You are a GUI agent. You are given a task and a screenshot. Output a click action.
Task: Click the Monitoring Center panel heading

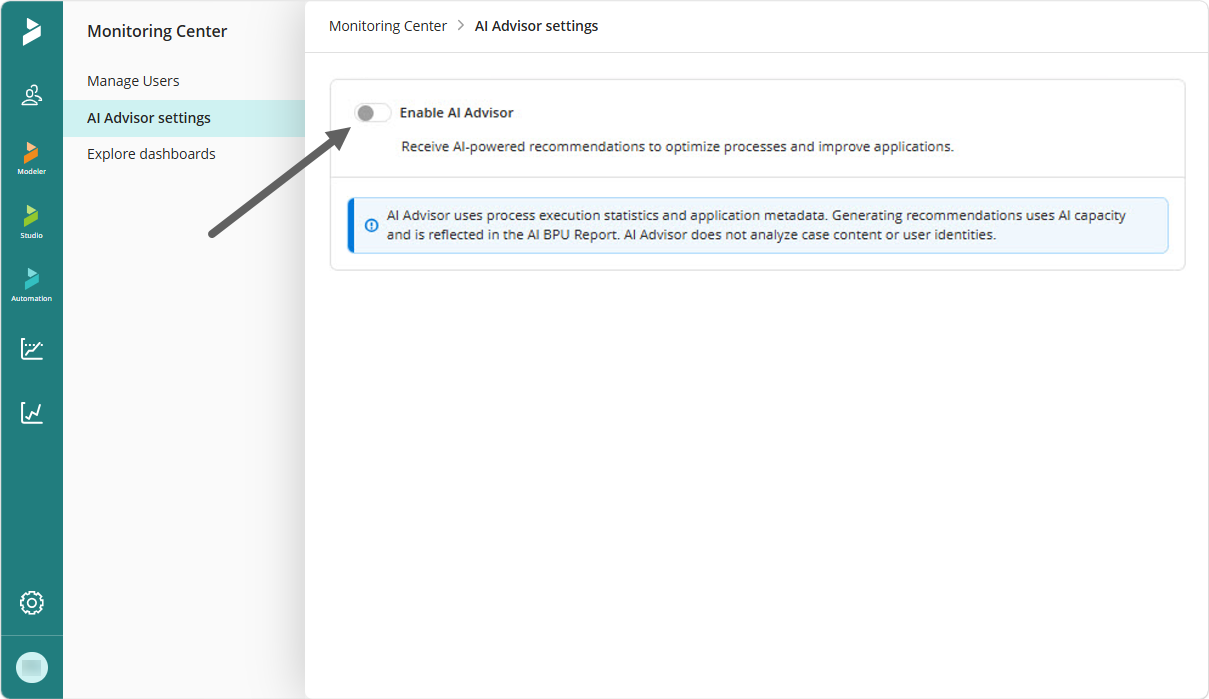pos(157,31)
